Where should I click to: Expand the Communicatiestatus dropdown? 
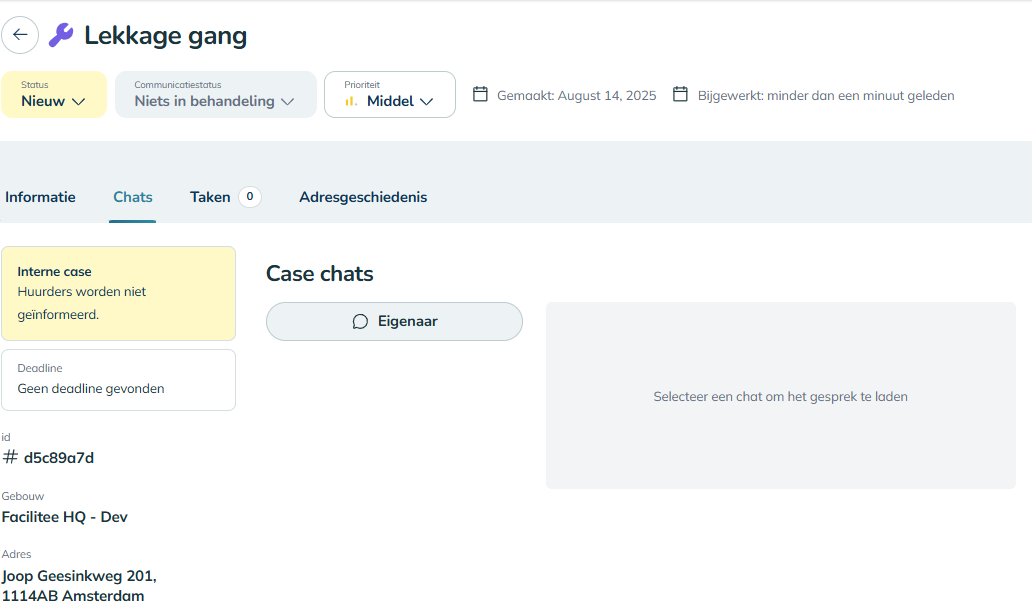215,94
